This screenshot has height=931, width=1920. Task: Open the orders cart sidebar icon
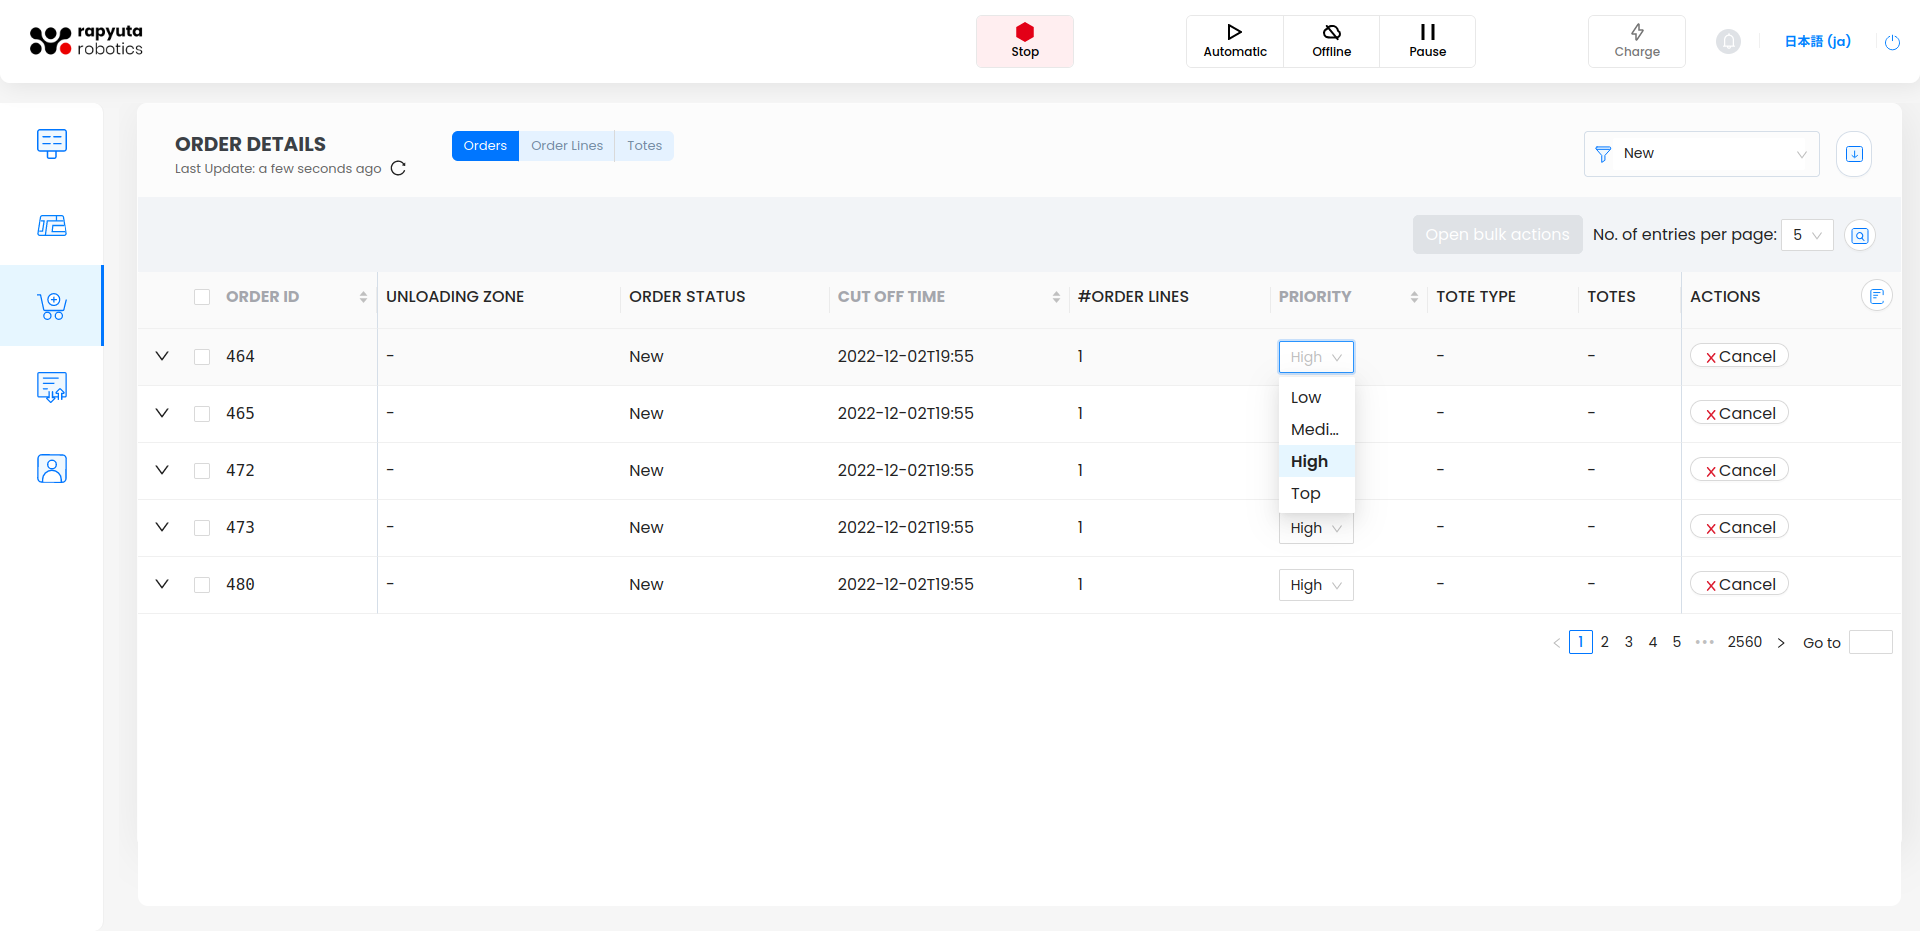tap(52, 306)
